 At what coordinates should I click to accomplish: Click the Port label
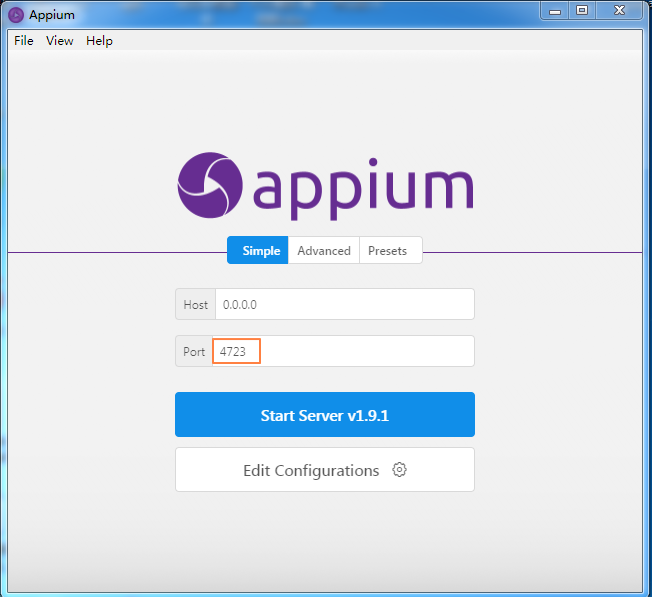coord(194,351)
